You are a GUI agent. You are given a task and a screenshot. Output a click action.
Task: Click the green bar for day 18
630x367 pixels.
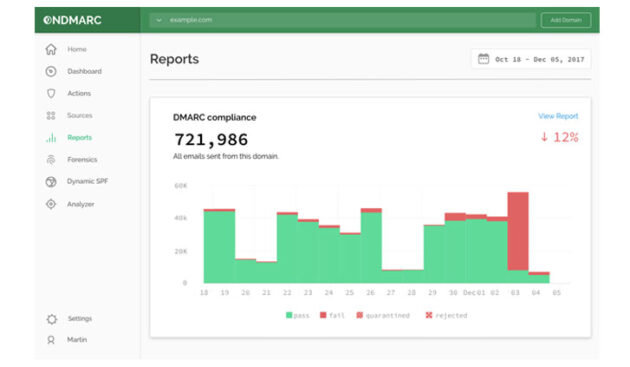tap(219, 247)
